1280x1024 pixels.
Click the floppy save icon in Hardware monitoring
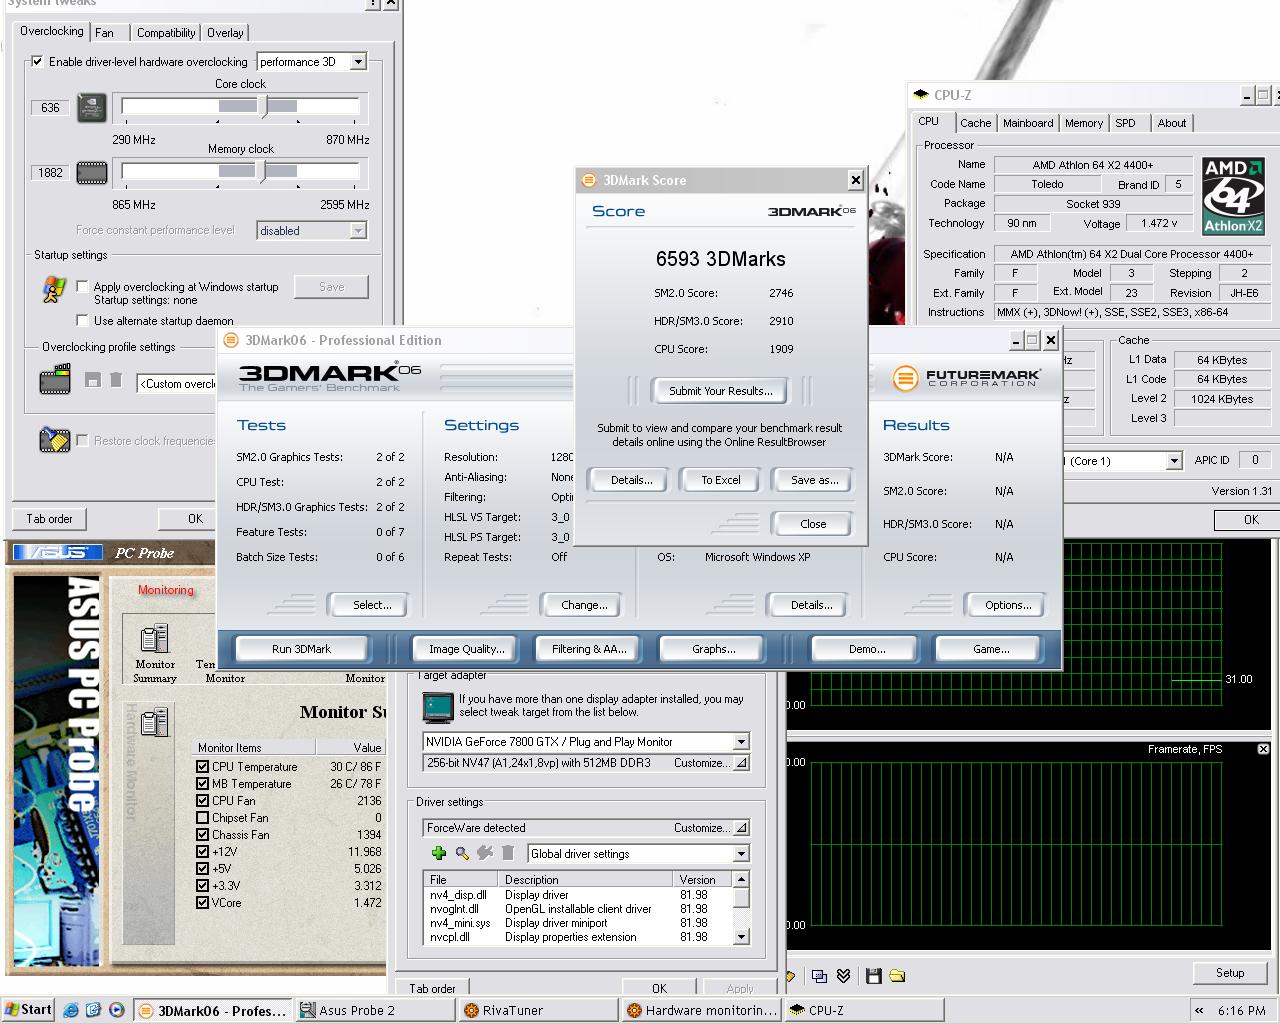(x=874, y=976)
